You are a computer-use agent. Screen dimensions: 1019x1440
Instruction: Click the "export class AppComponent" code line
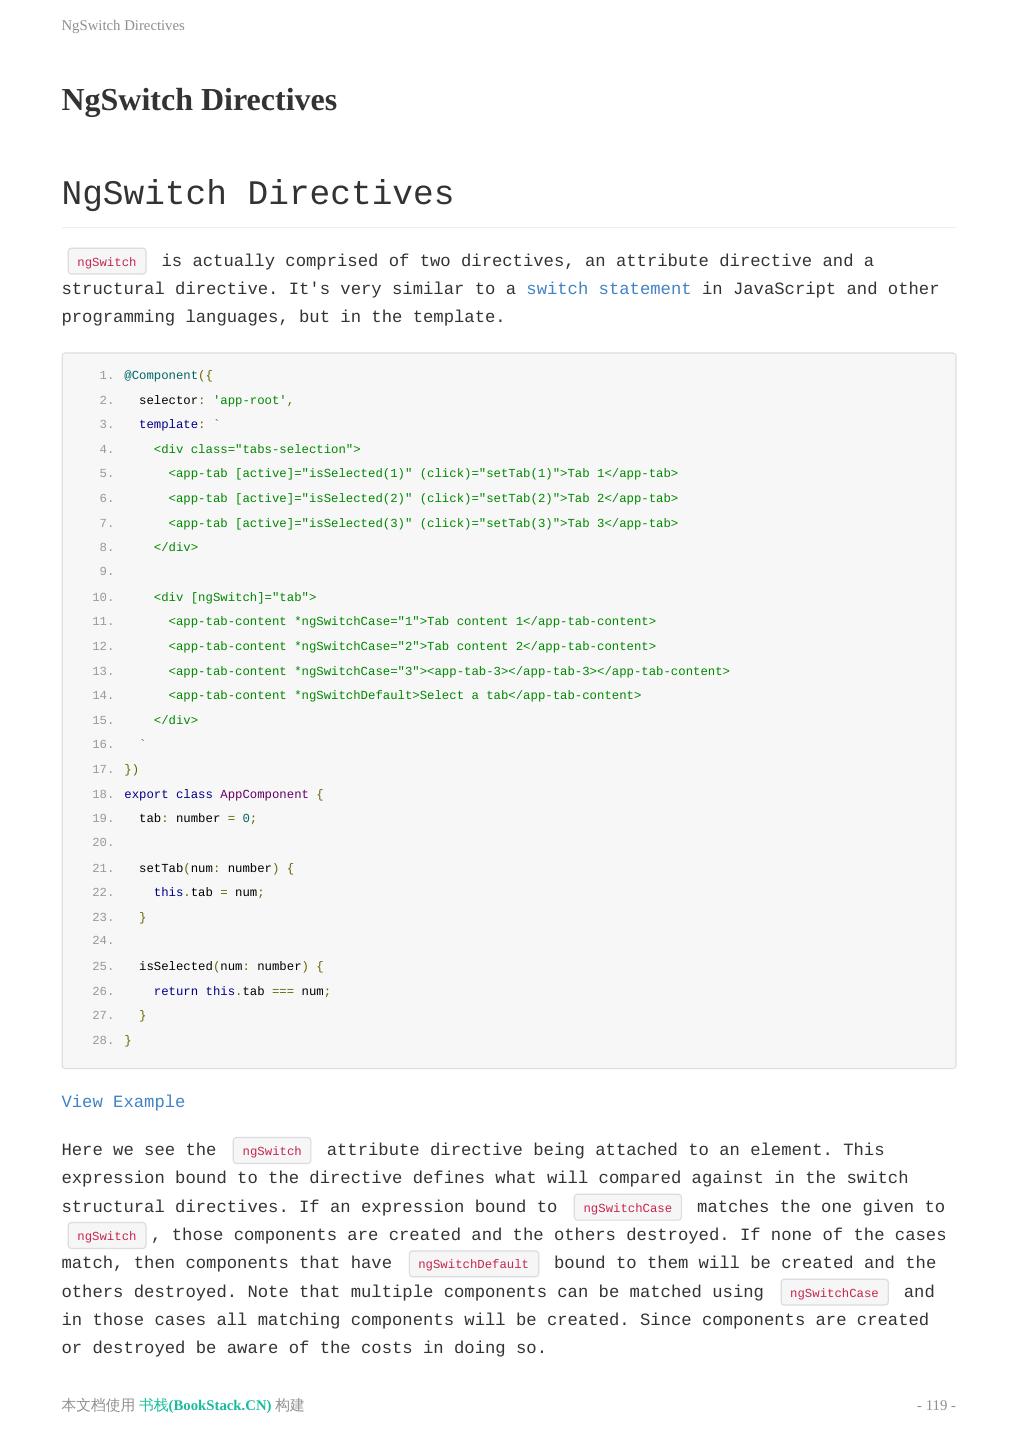tap(223, 794)
